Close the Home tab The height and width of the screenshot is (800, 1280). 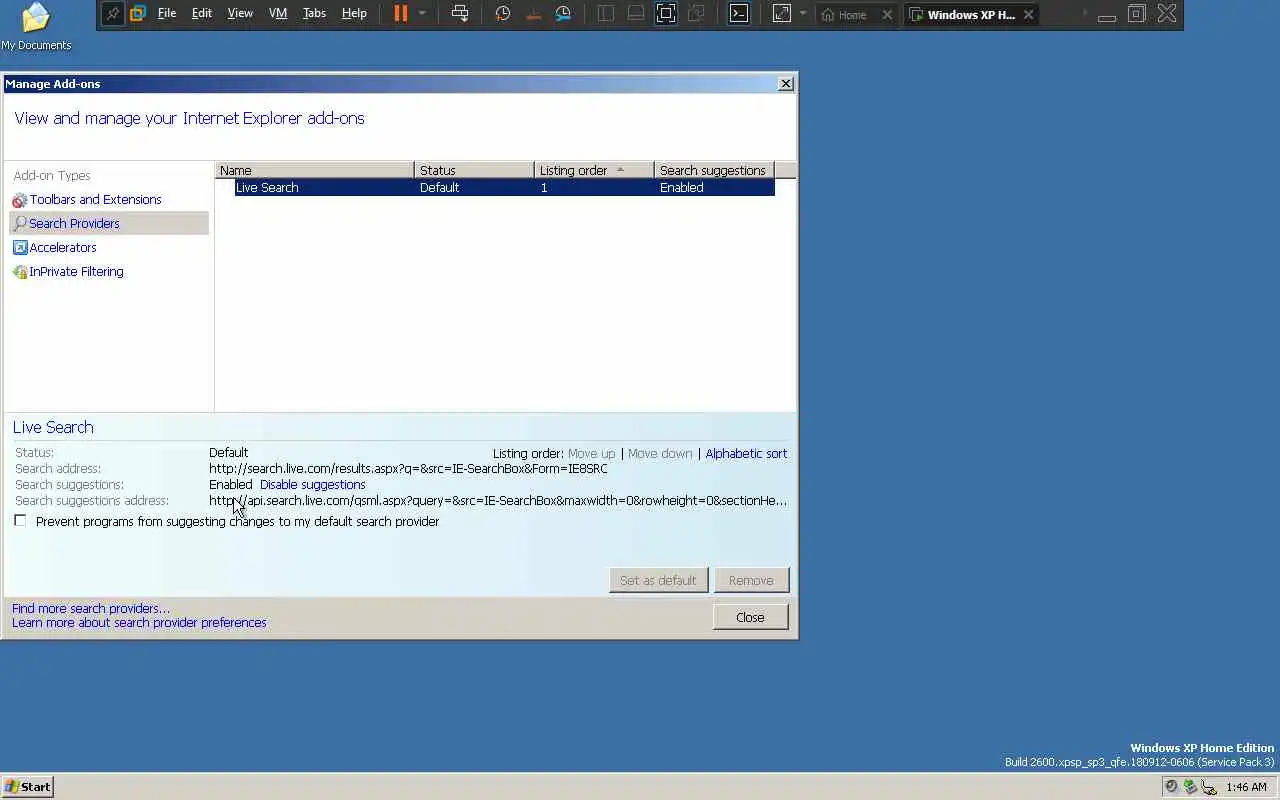click(x=887, y=15)
